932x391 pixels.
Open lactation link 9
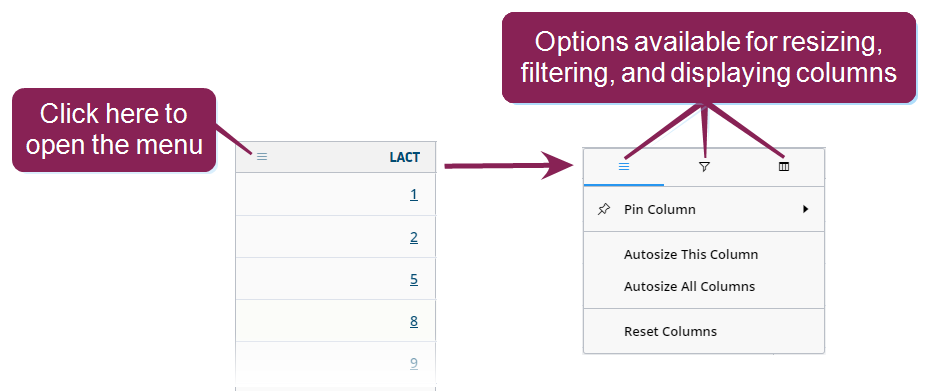tap(414, 363)
